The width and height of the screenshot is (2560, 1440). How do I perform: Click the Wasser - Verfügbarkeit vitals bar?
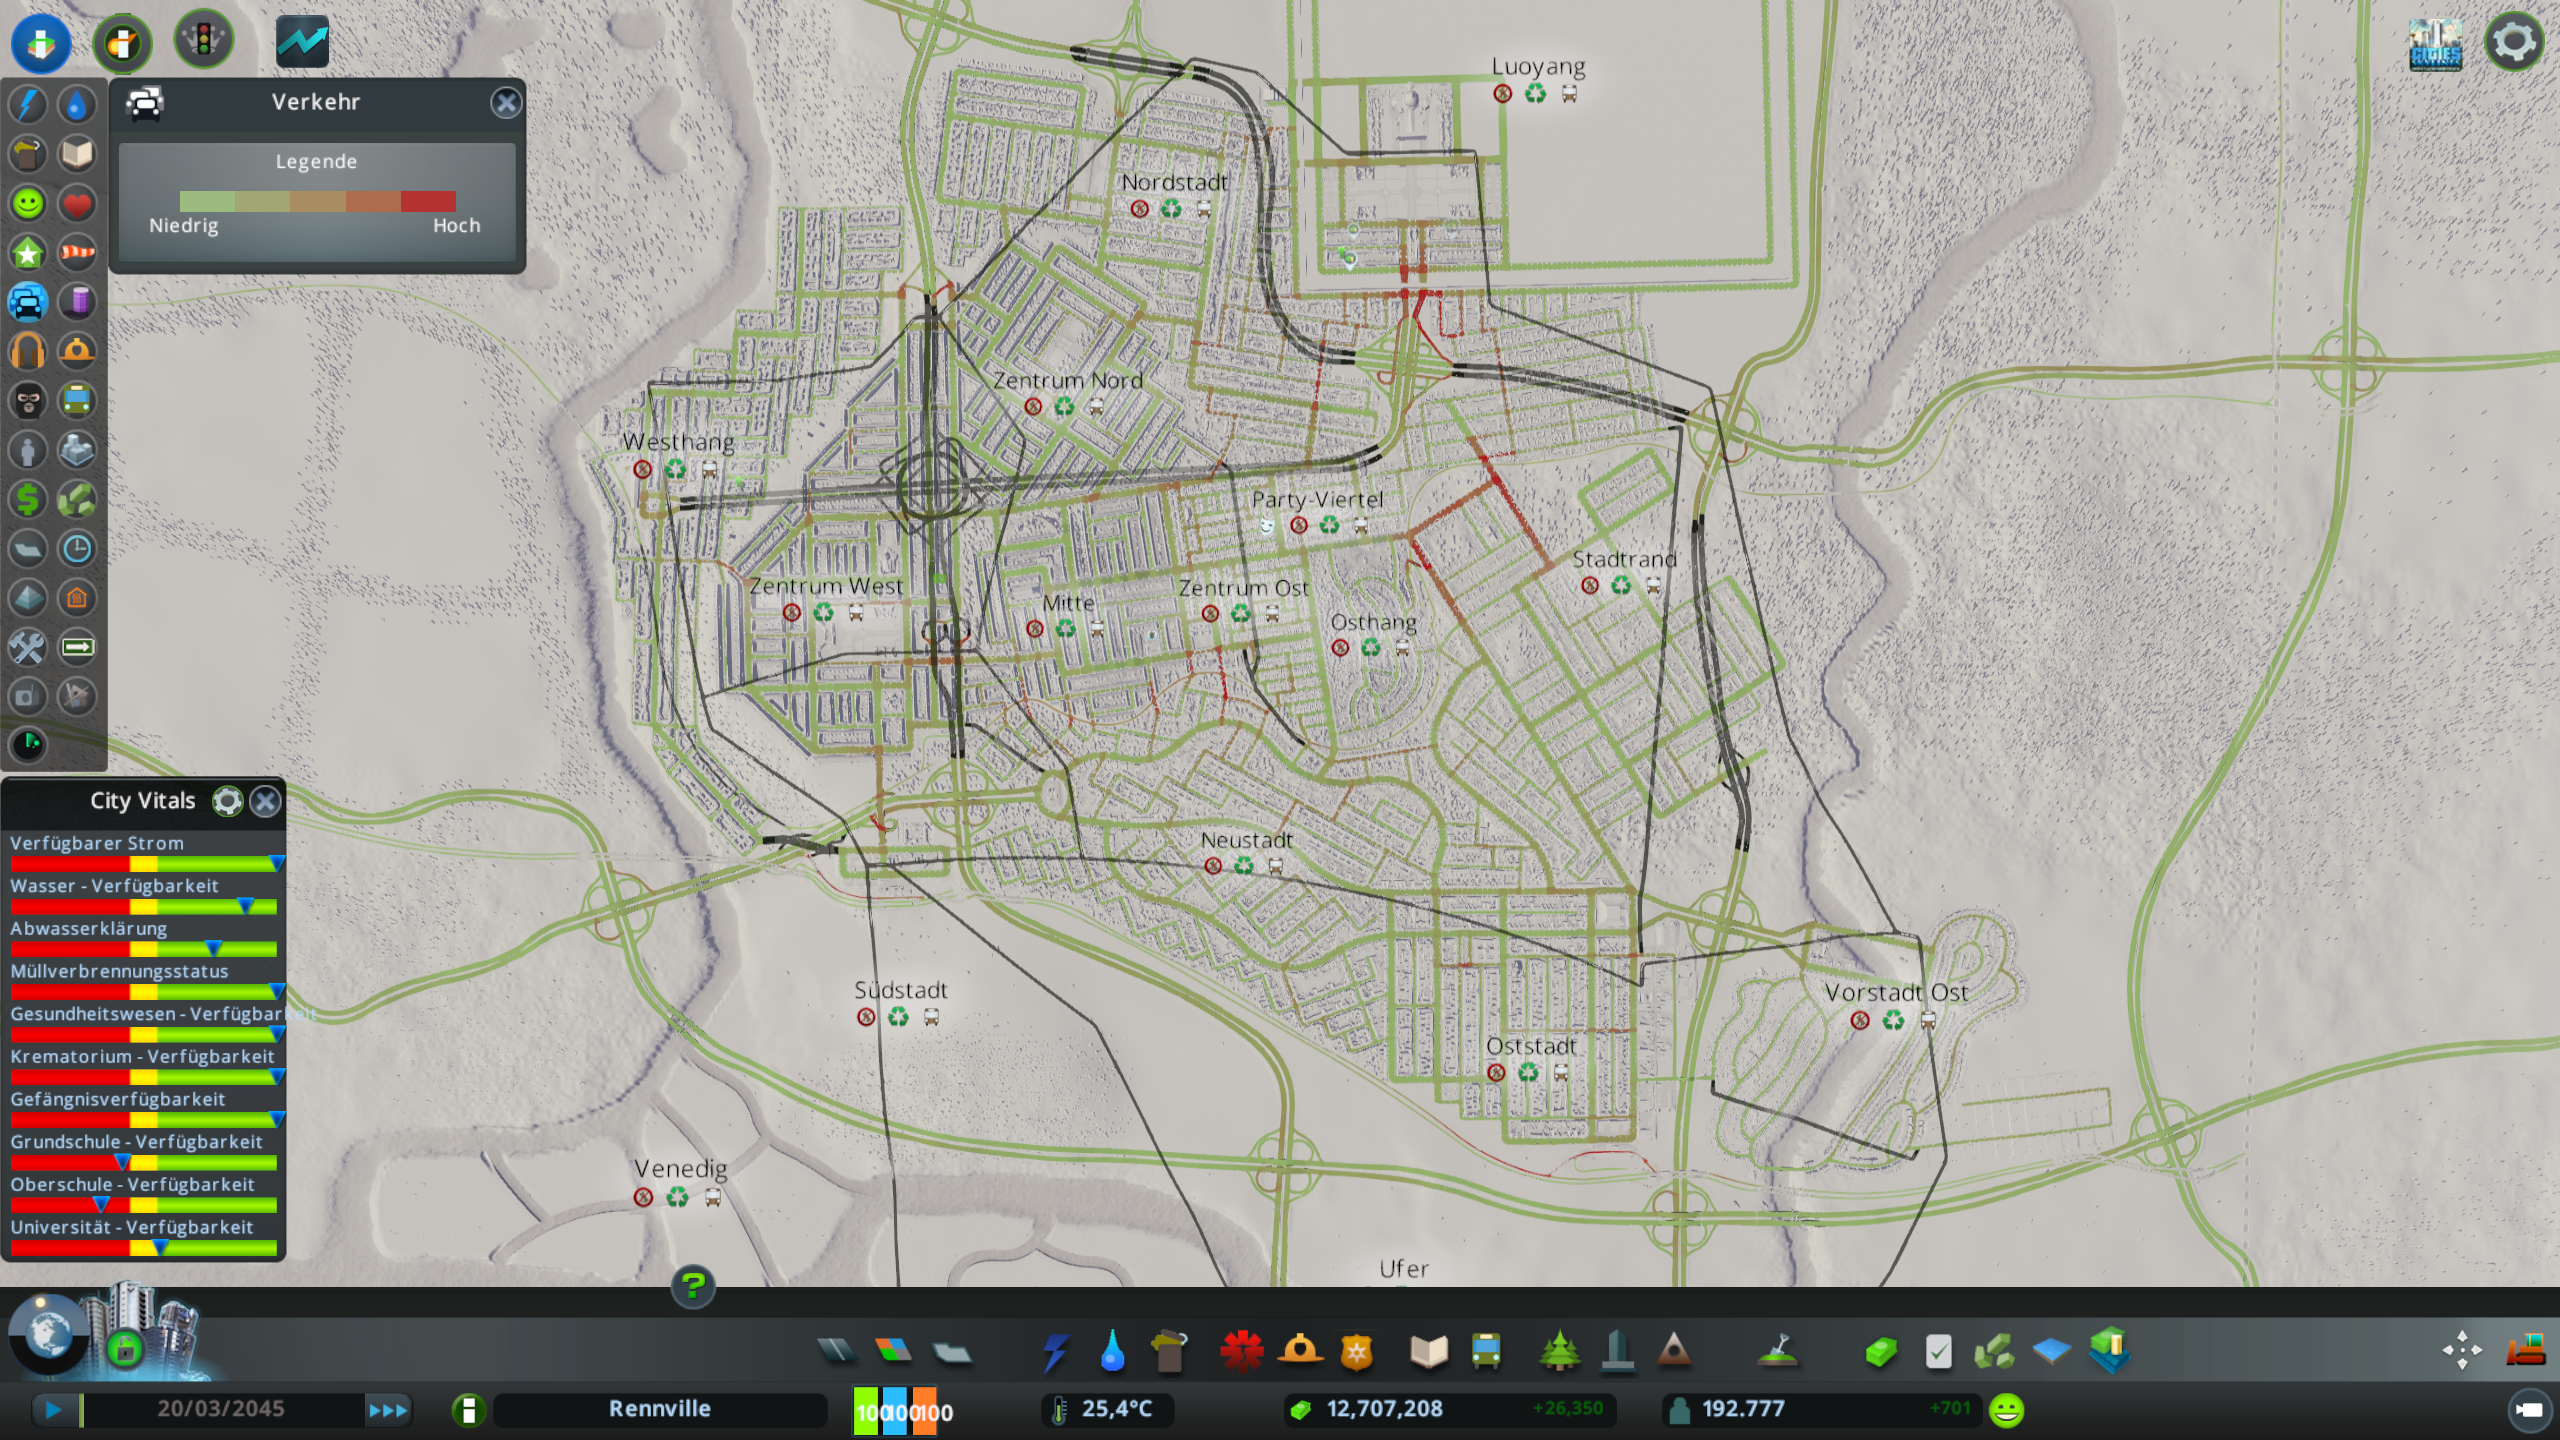click(143, 906)
